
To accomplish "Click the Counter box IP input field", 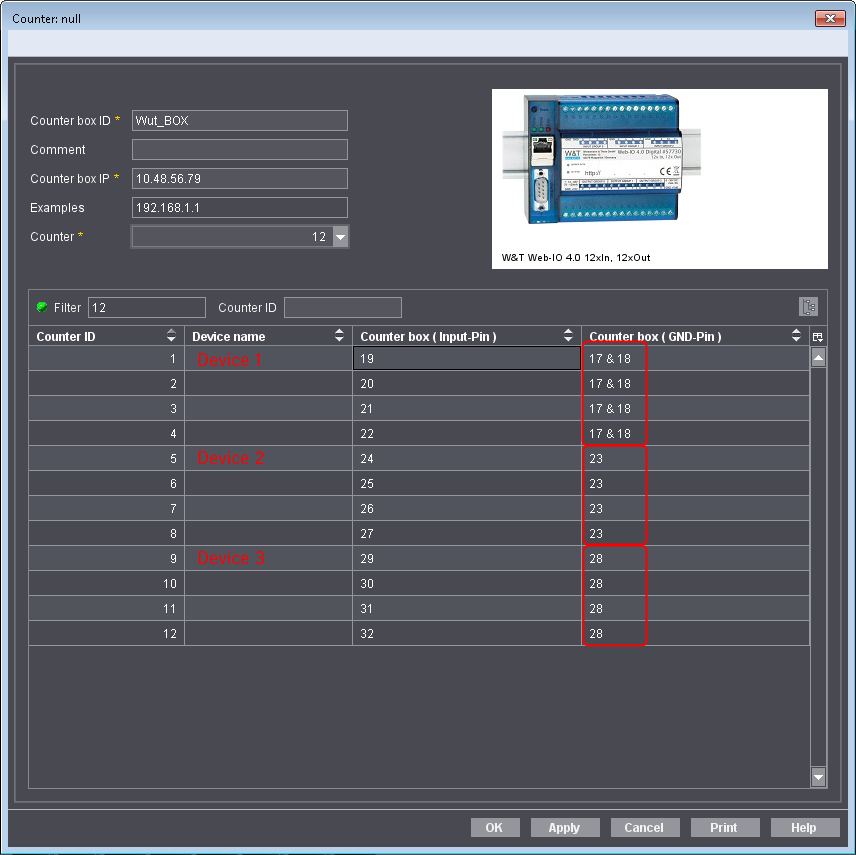I will coord(239,178).
